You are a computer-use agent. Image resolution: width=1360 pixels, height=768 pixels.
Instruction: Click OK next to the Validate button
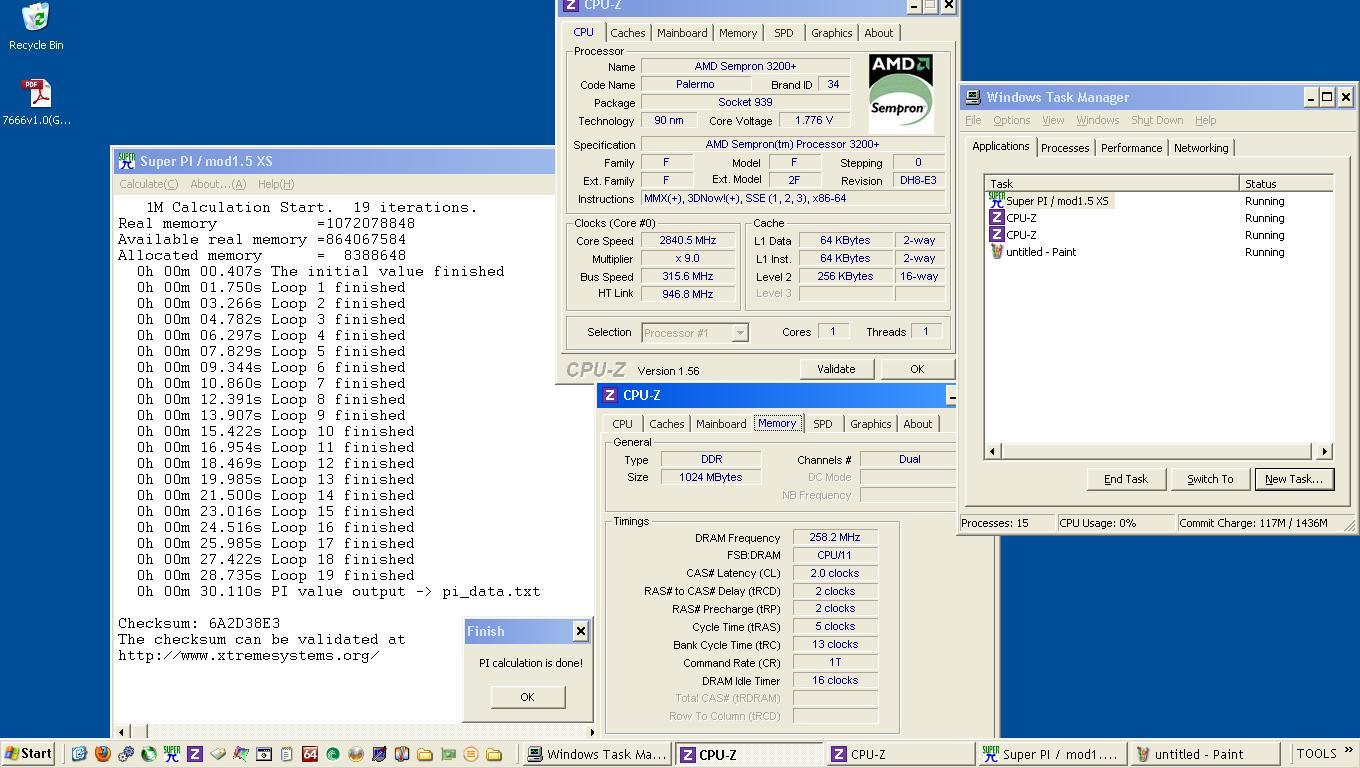pyautogui.click(x=917, y=369)
